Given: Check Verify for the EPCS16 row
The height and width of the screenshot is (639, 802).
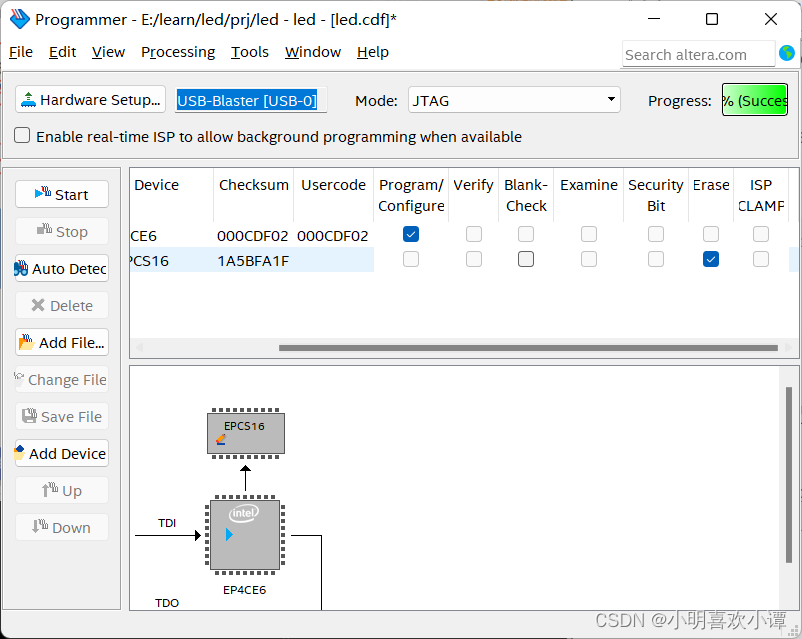Looking at the screenshot, I should coord(474,259).
